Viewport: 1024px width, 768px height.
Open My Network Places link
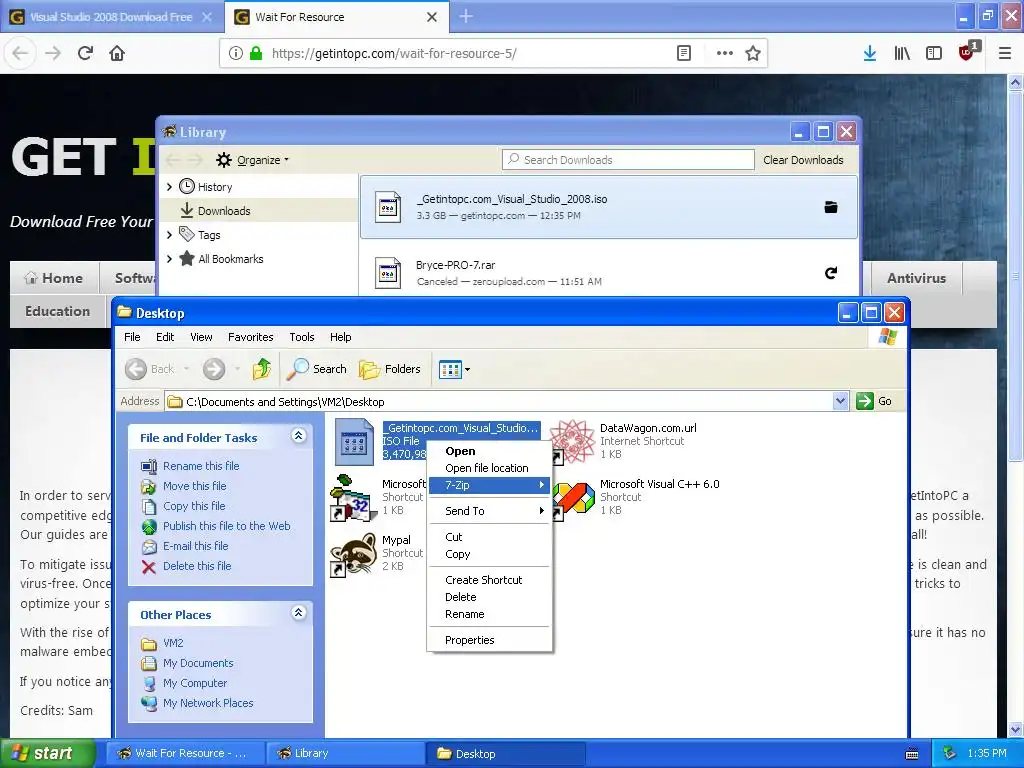pyautogui.click(x=208, y=703)
